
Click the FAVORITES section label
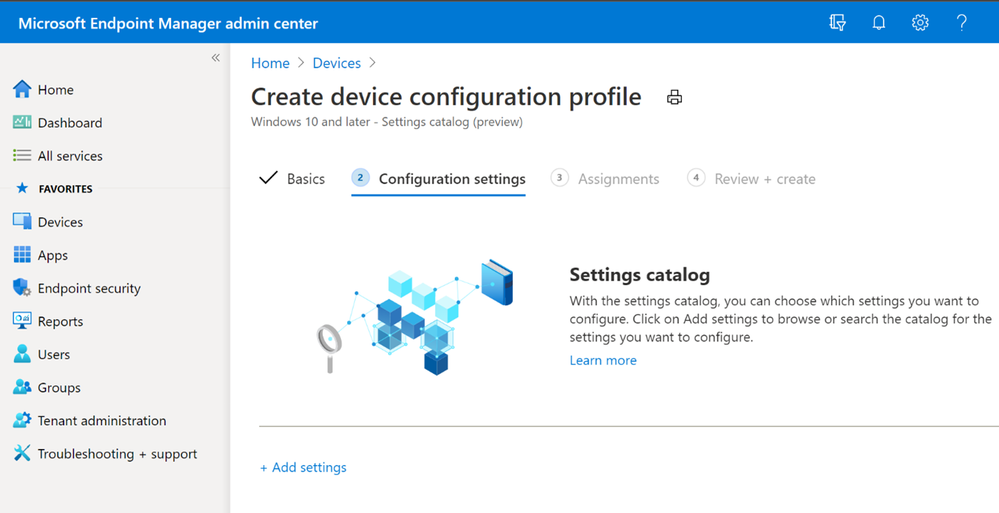(x=66, y=189)
